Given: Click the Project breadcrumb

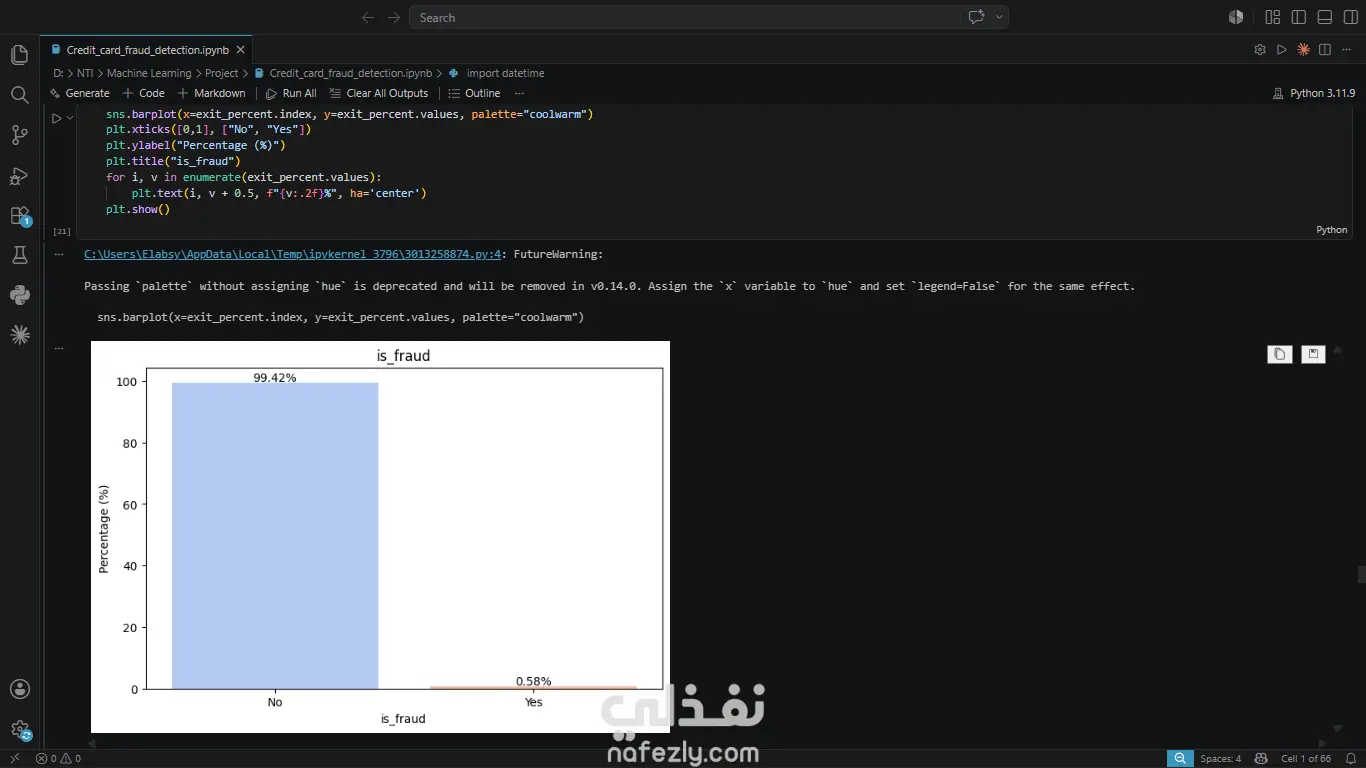Looking at the screenshot, I should tap(222, 73).
